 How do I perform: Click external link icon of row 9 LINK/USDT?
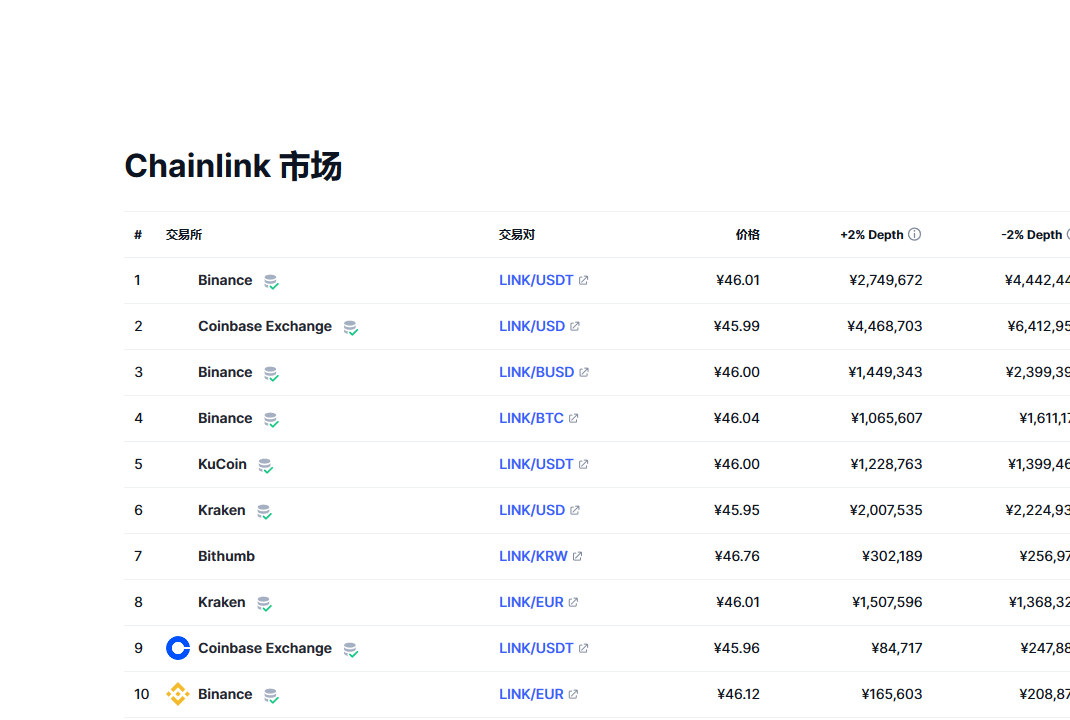[583, 648]
